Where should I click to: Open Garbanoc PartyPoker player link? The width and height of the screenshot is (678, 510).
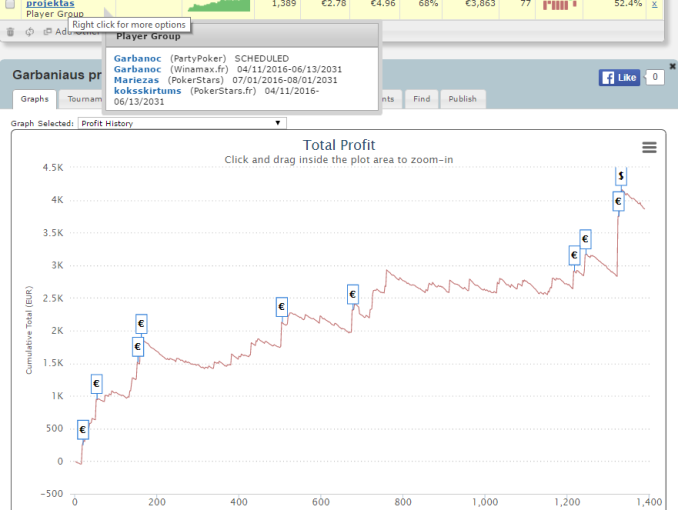pos(137,59)
